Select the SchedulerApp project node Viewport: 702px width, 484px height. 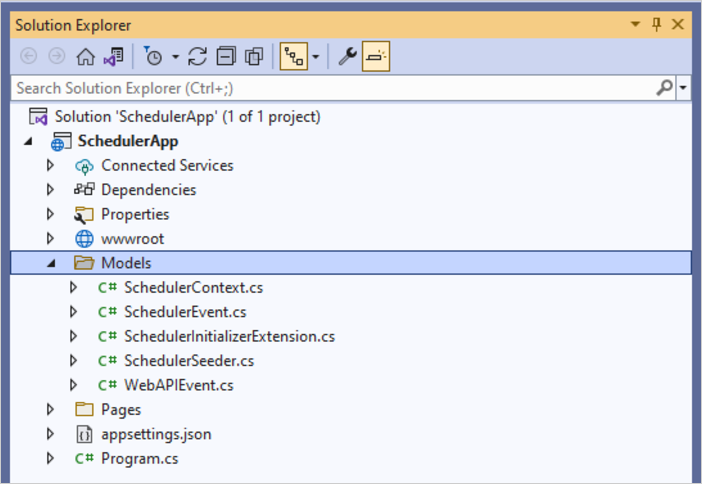pyautogui.click(x=128, y=141)
